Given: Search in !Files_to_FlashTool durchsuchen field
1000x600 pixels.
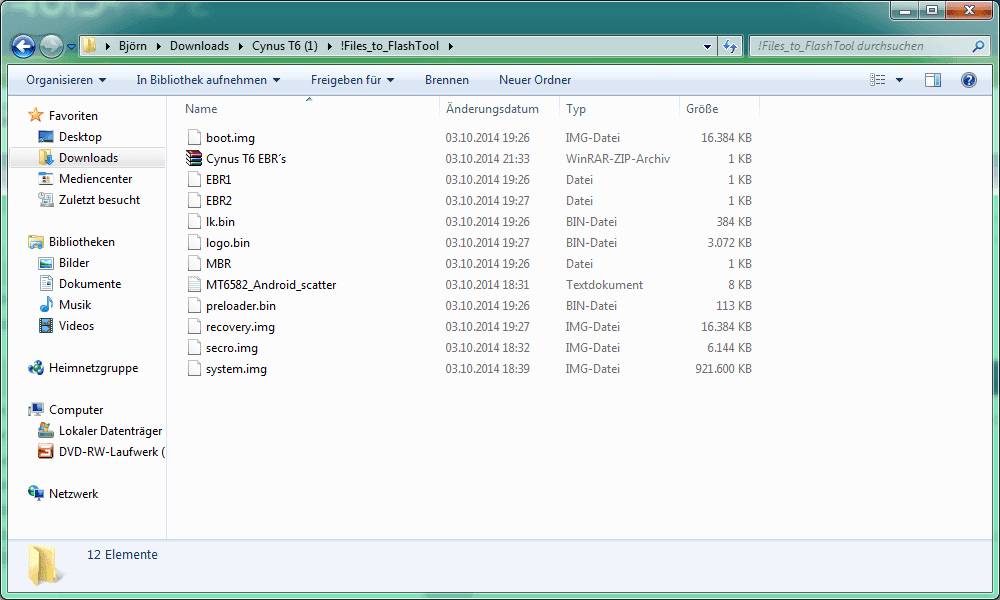Looking at the screenshot, I should pos(862,46).
